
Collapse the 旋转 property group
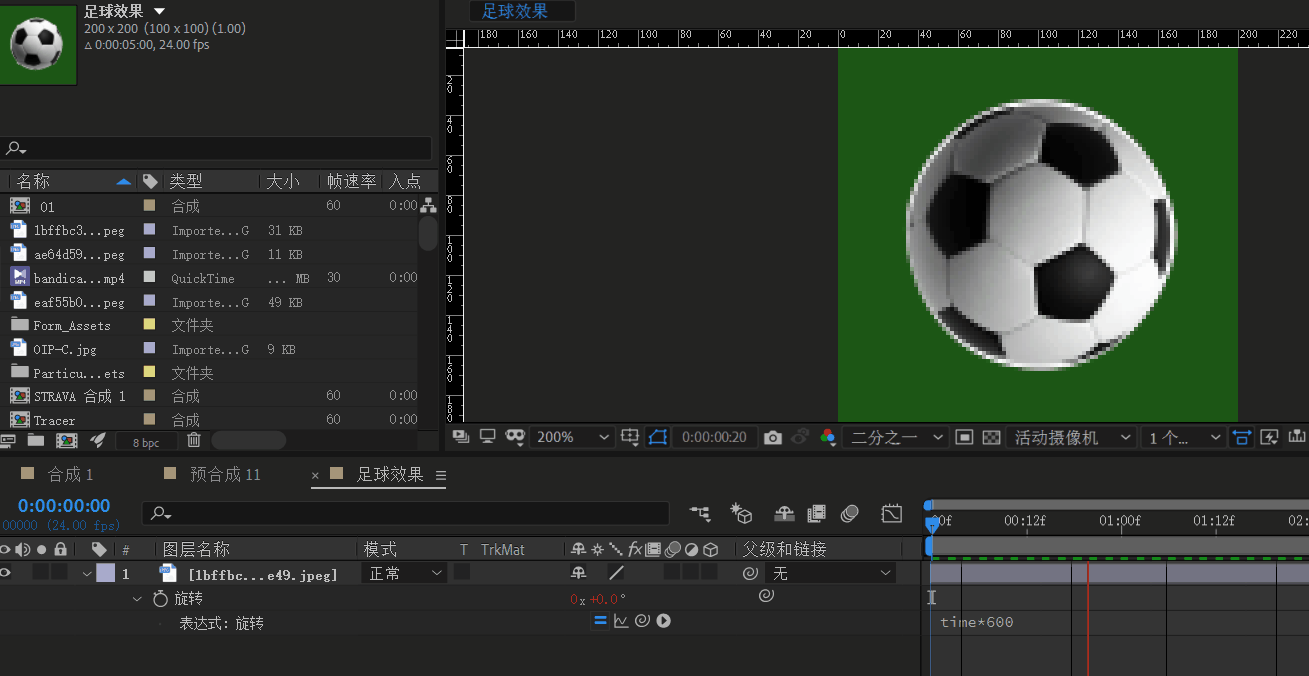[x=137, y=598]
